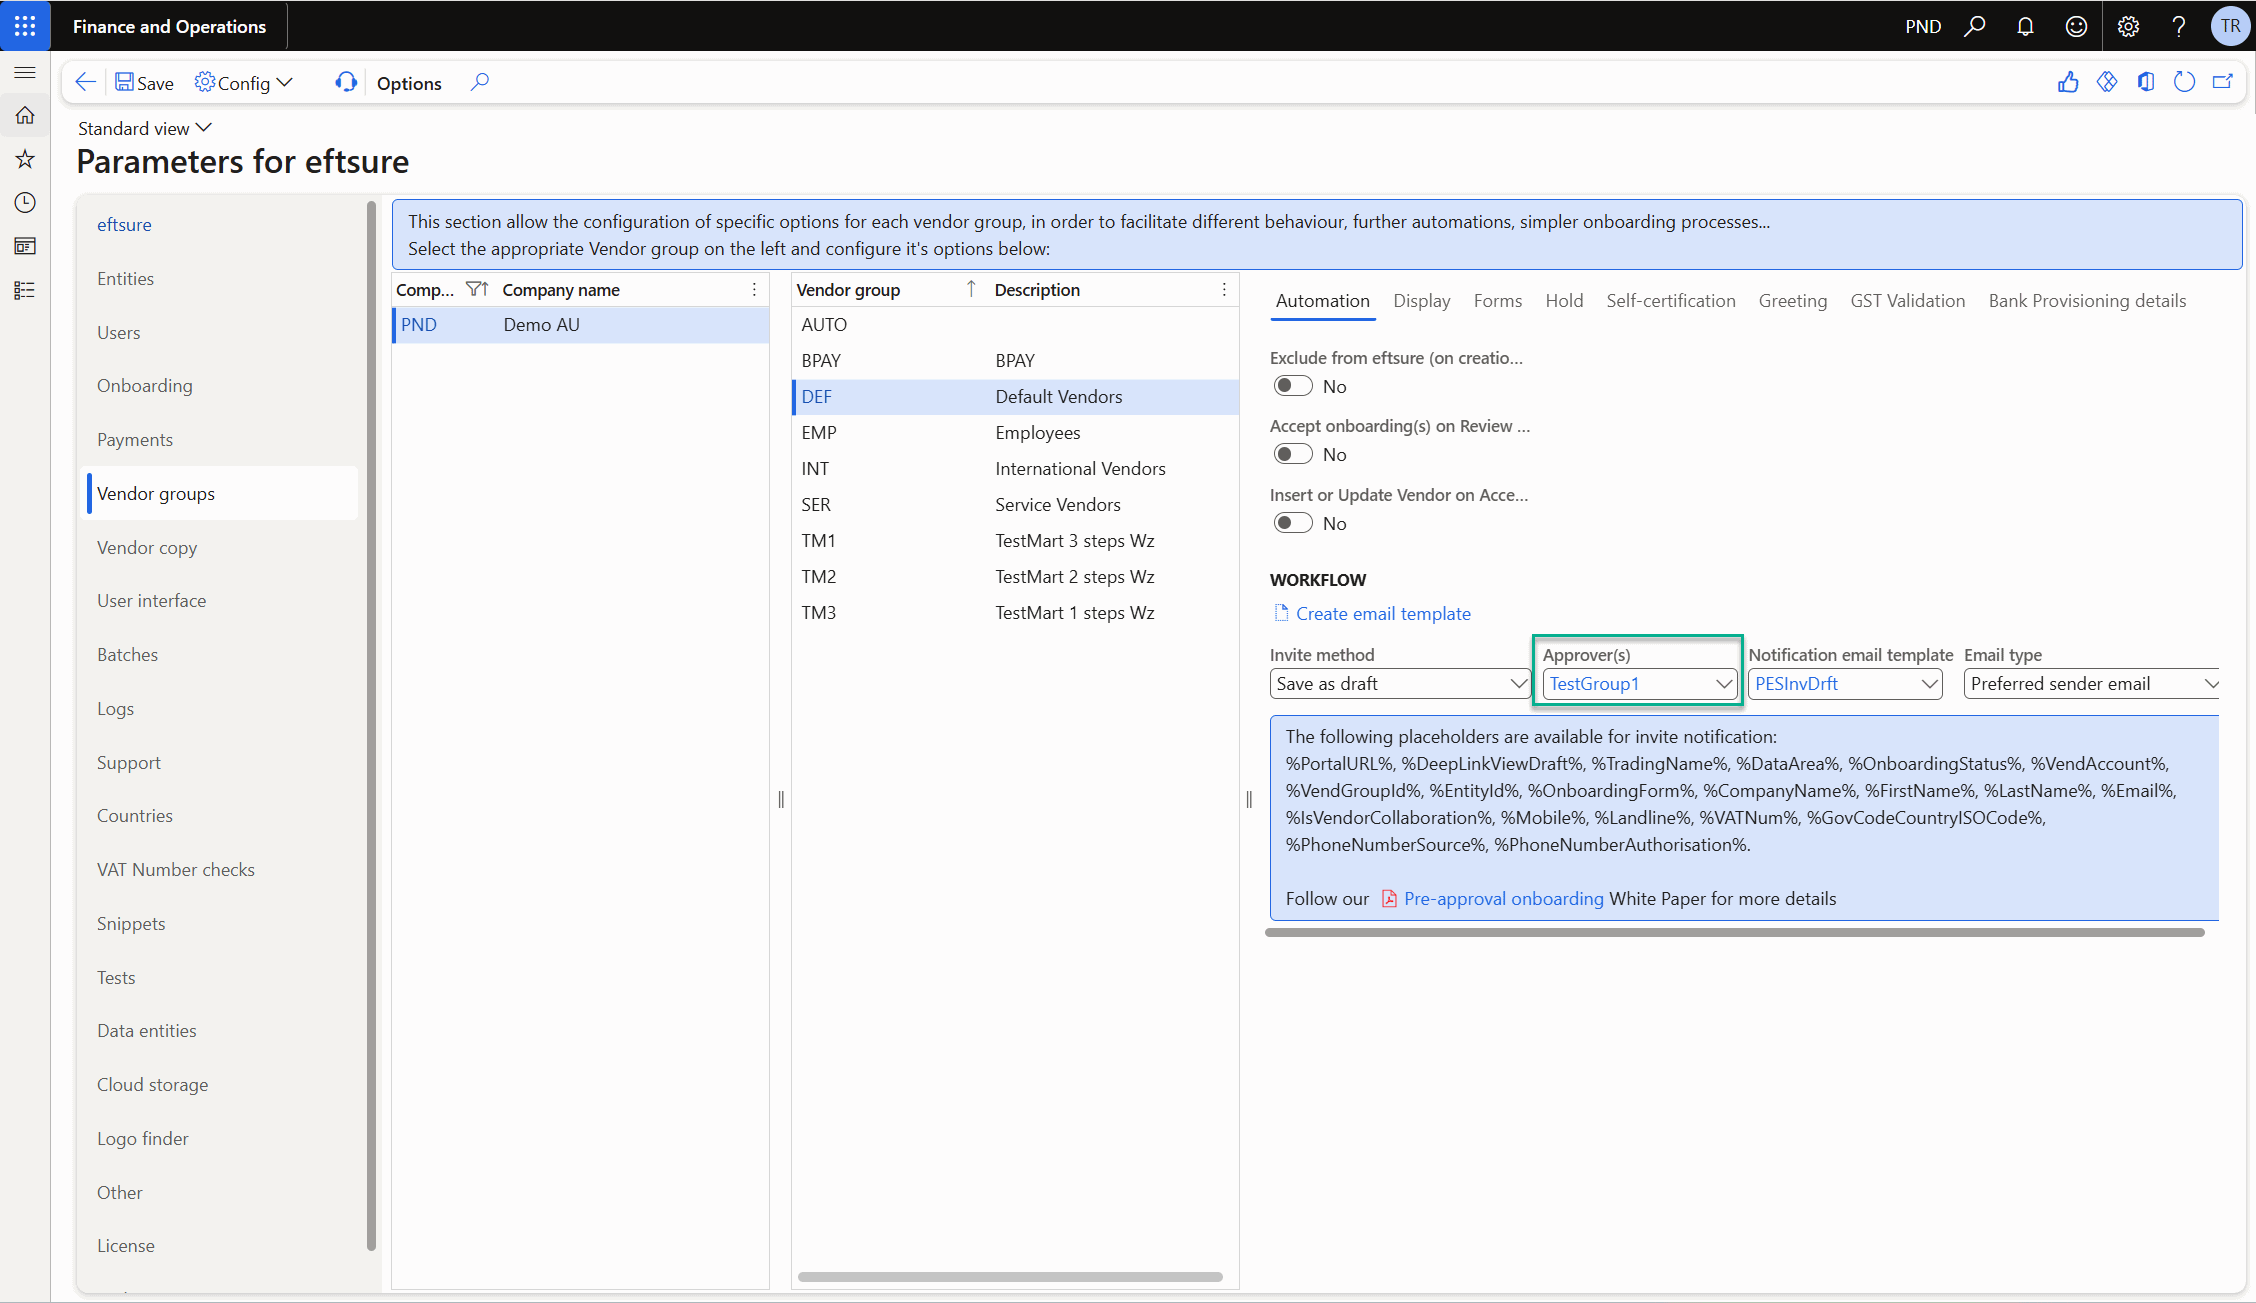The width and height of the screenshot is (2256, 1303).
Task: Click the back arrow button
Action: coord(86,83)
